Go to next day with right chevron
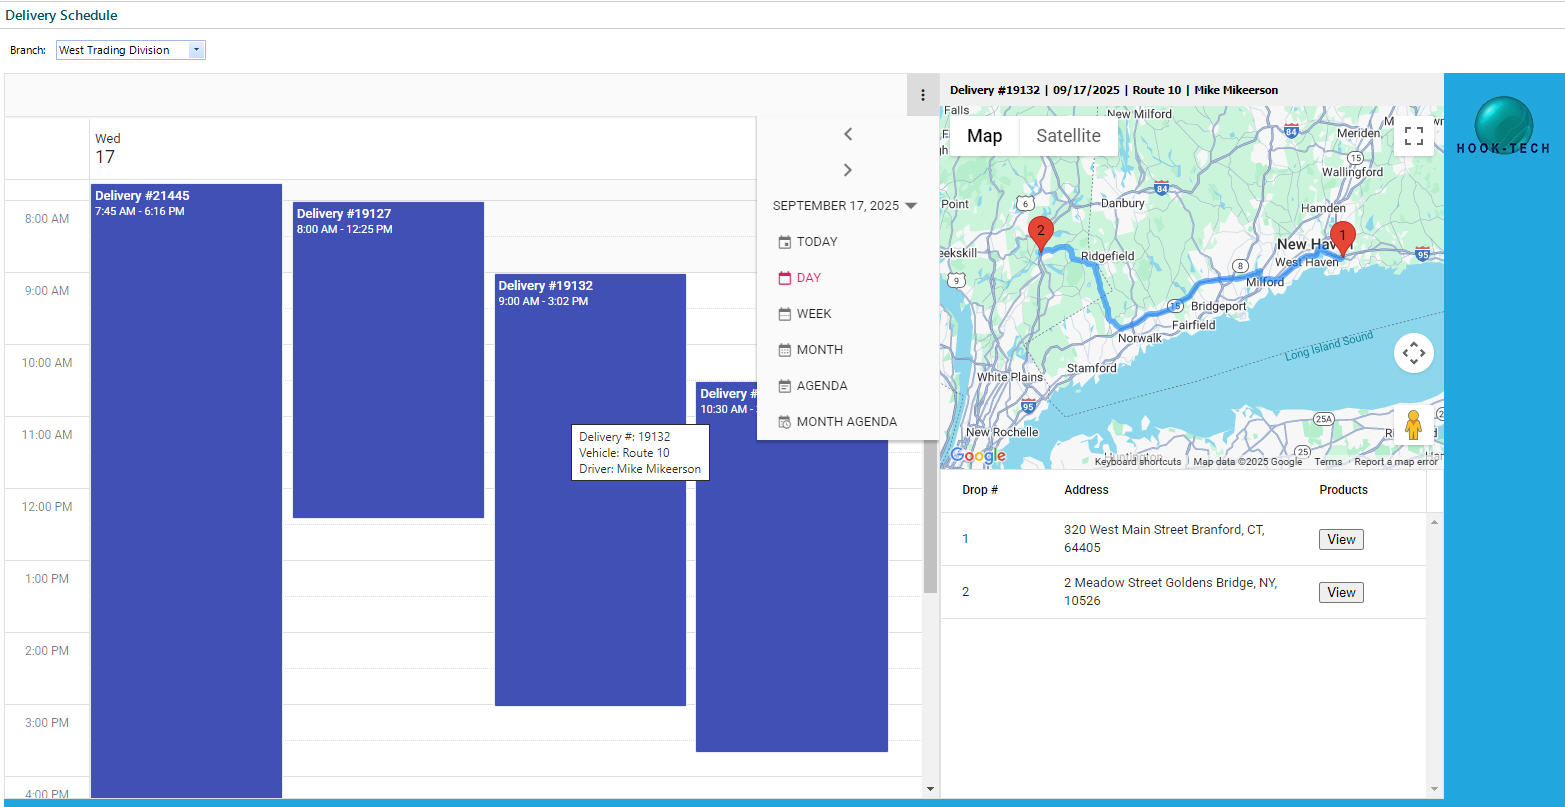This screenshot has height=807, width=1565. (x=848, y=170)
